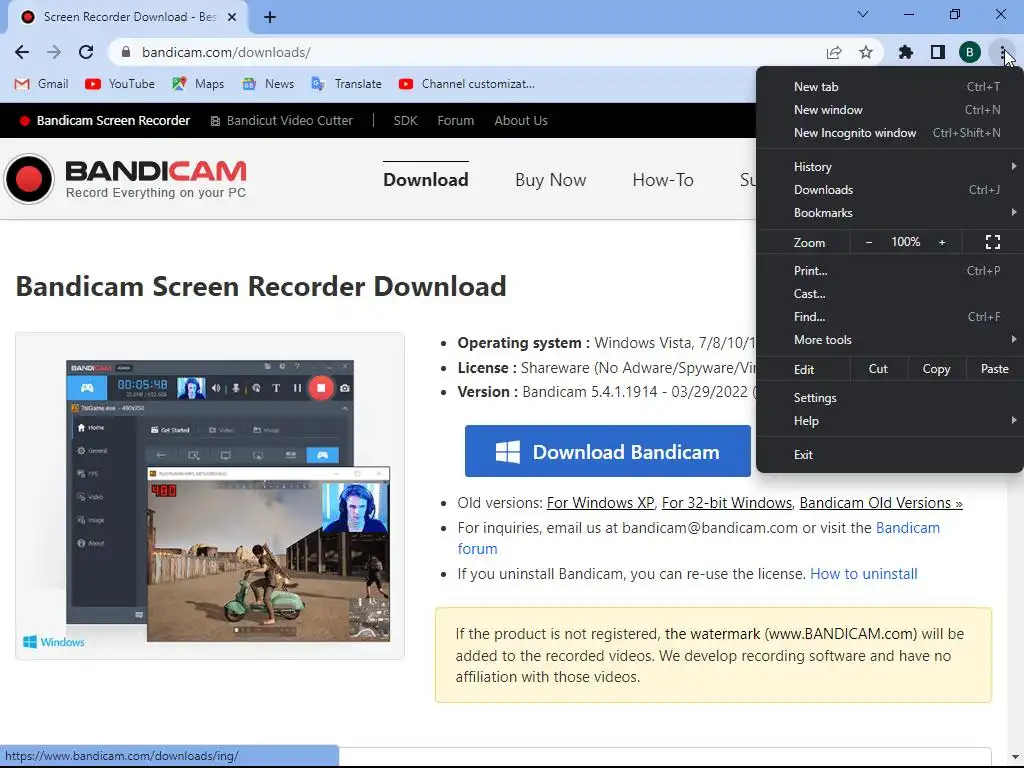Viewport: 1024px width, 768px height.
Task: Click the browser forward arrow
Action: pyautogui.click(x=54, y=52)
